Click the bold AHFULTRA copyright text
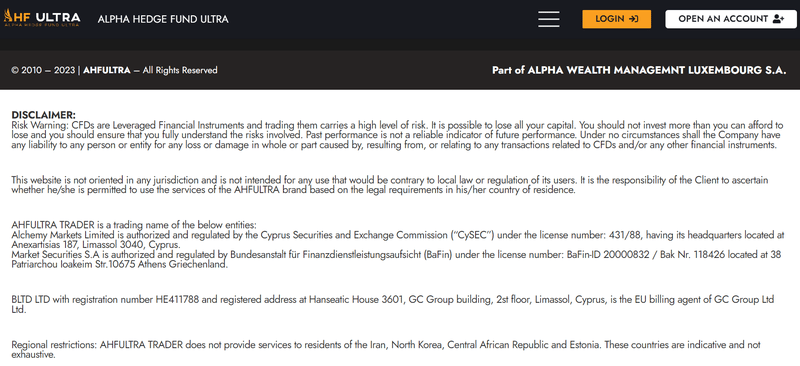 pyautogui.click(x=107, y=70)
